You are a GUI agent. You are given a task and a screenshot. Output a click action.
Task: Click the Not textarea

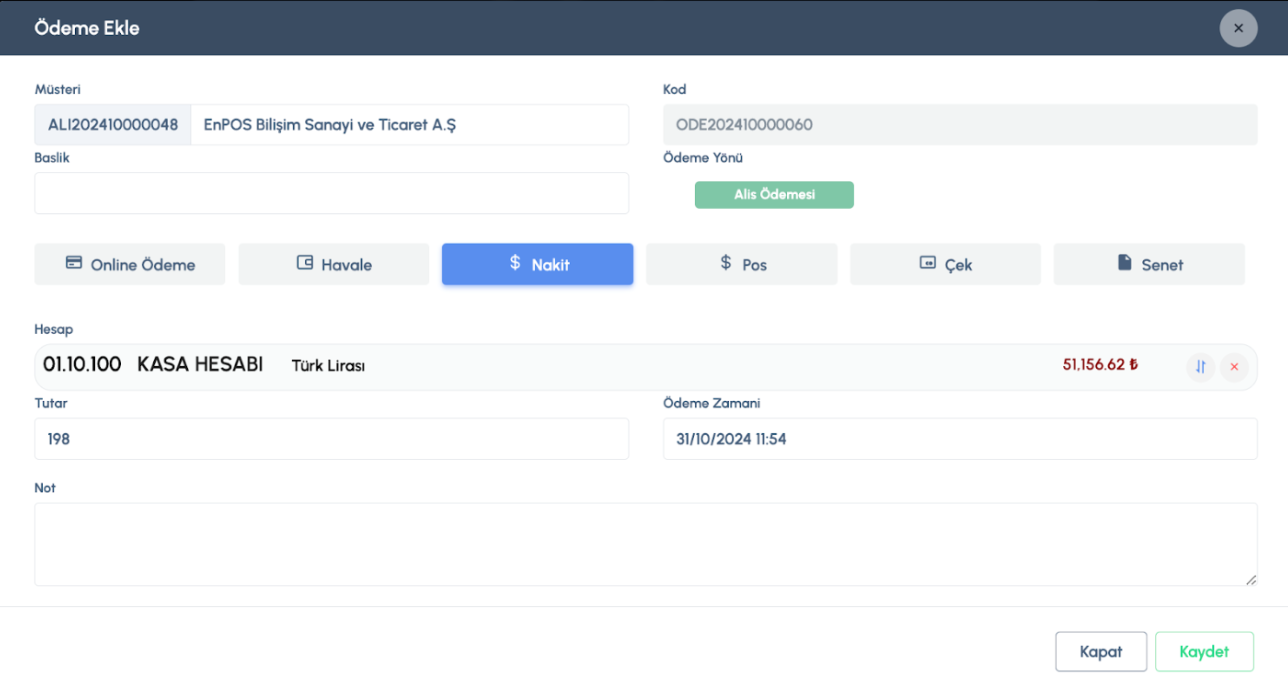645,544
